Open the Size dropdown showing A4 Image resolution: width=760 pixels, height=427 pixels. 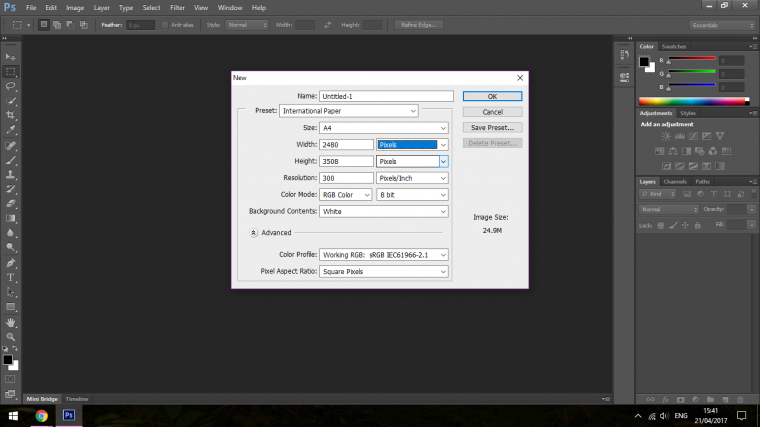[x=383, y=128]
